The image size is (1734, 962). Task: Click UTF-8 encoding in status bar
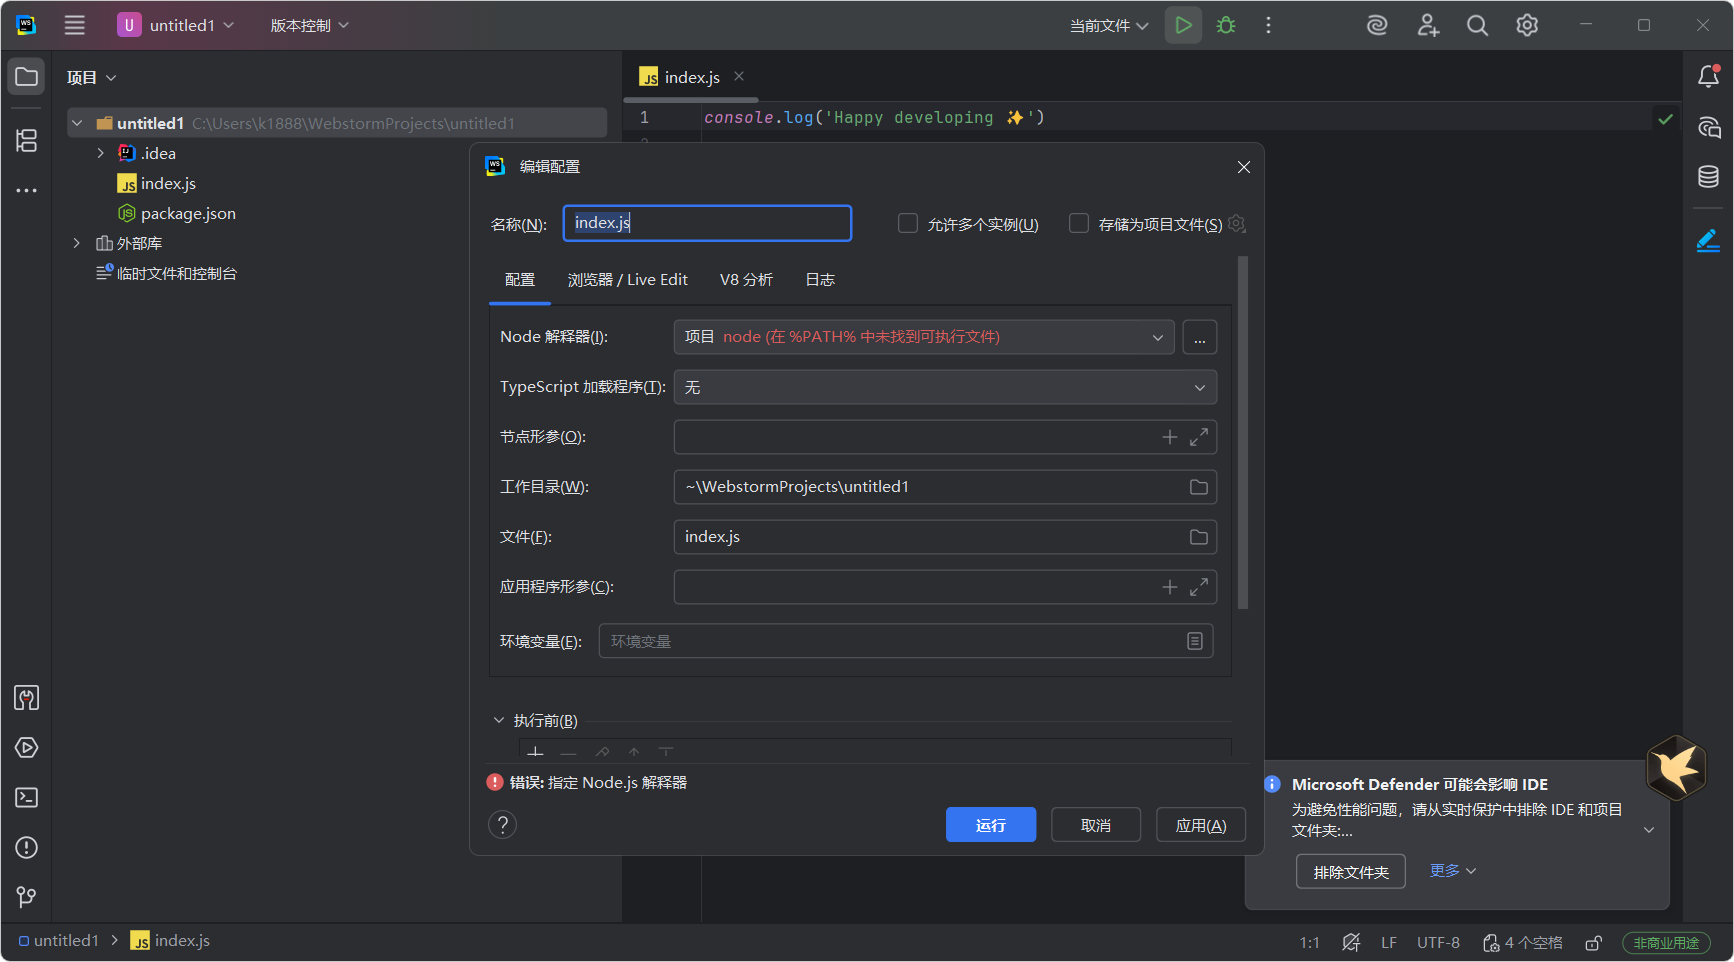click(x=1438, y=942)
